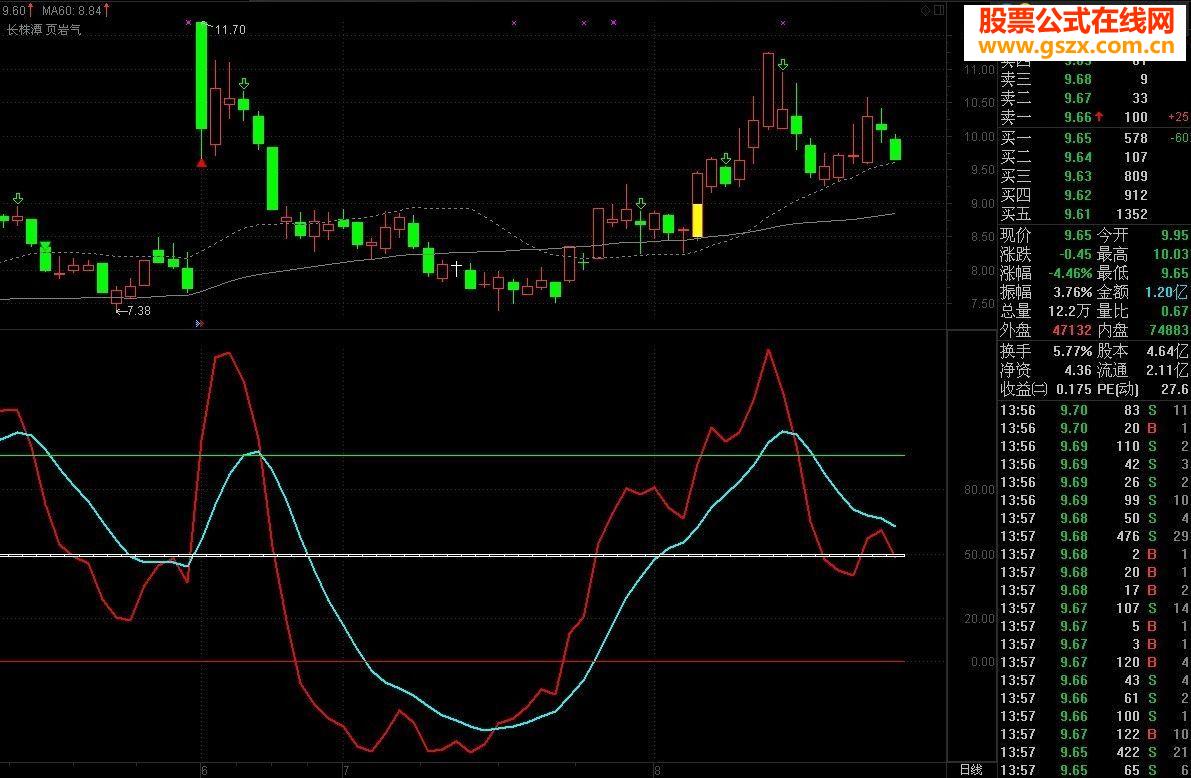
Task: Click the 总量 value 12.2万
Action: [1069, 311]
